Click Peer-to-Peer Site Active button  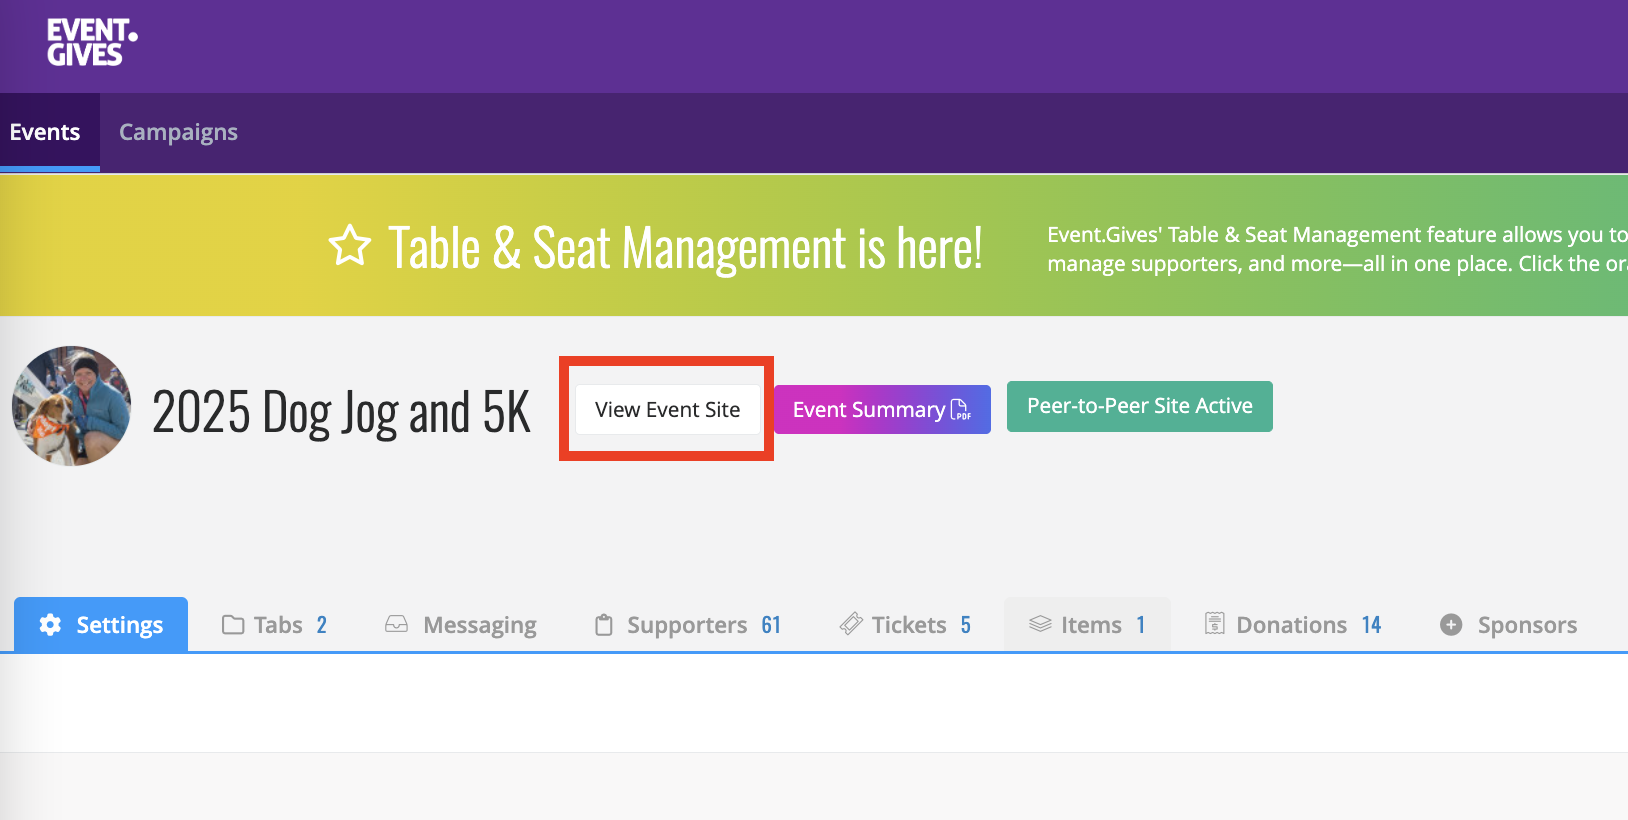(1139, 406)
